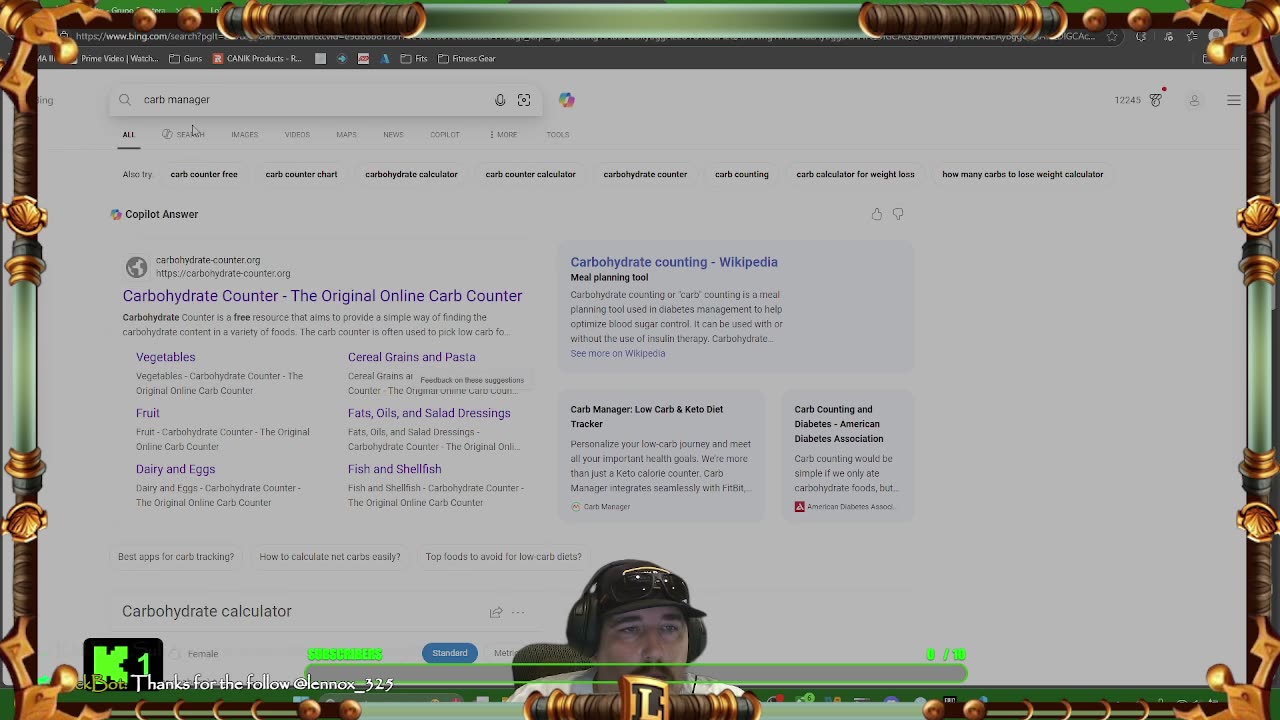Open the Copilot colorful icon beside search box
Image resolution: width=1280 pixels, height=720 pixels.
(567, 100)
